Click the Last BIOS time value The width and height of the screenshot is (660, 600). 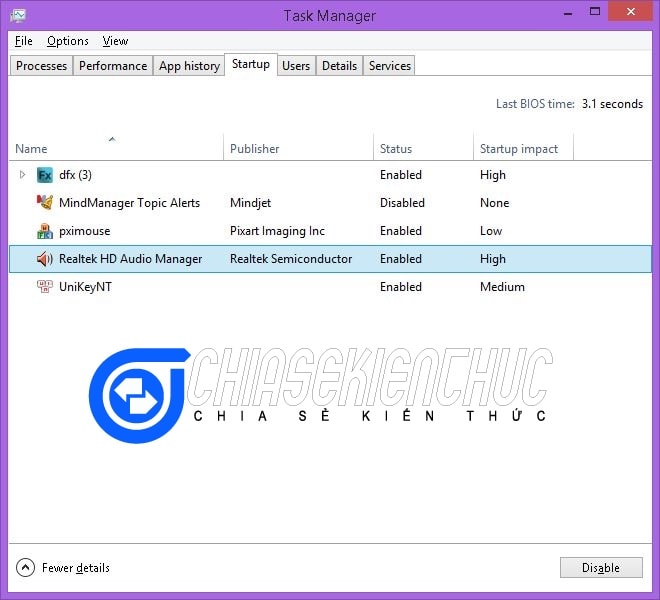pos(612,104)
